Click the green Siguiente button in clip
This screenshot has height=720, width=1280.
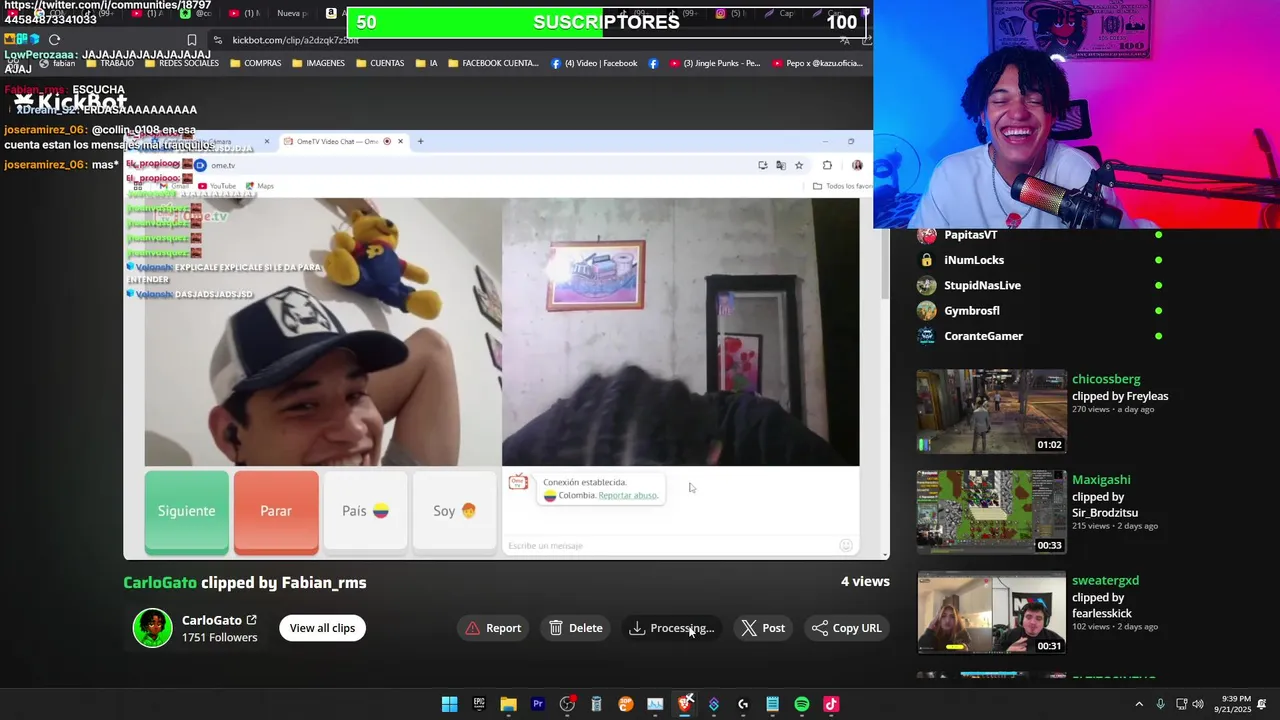coord(186,511)
